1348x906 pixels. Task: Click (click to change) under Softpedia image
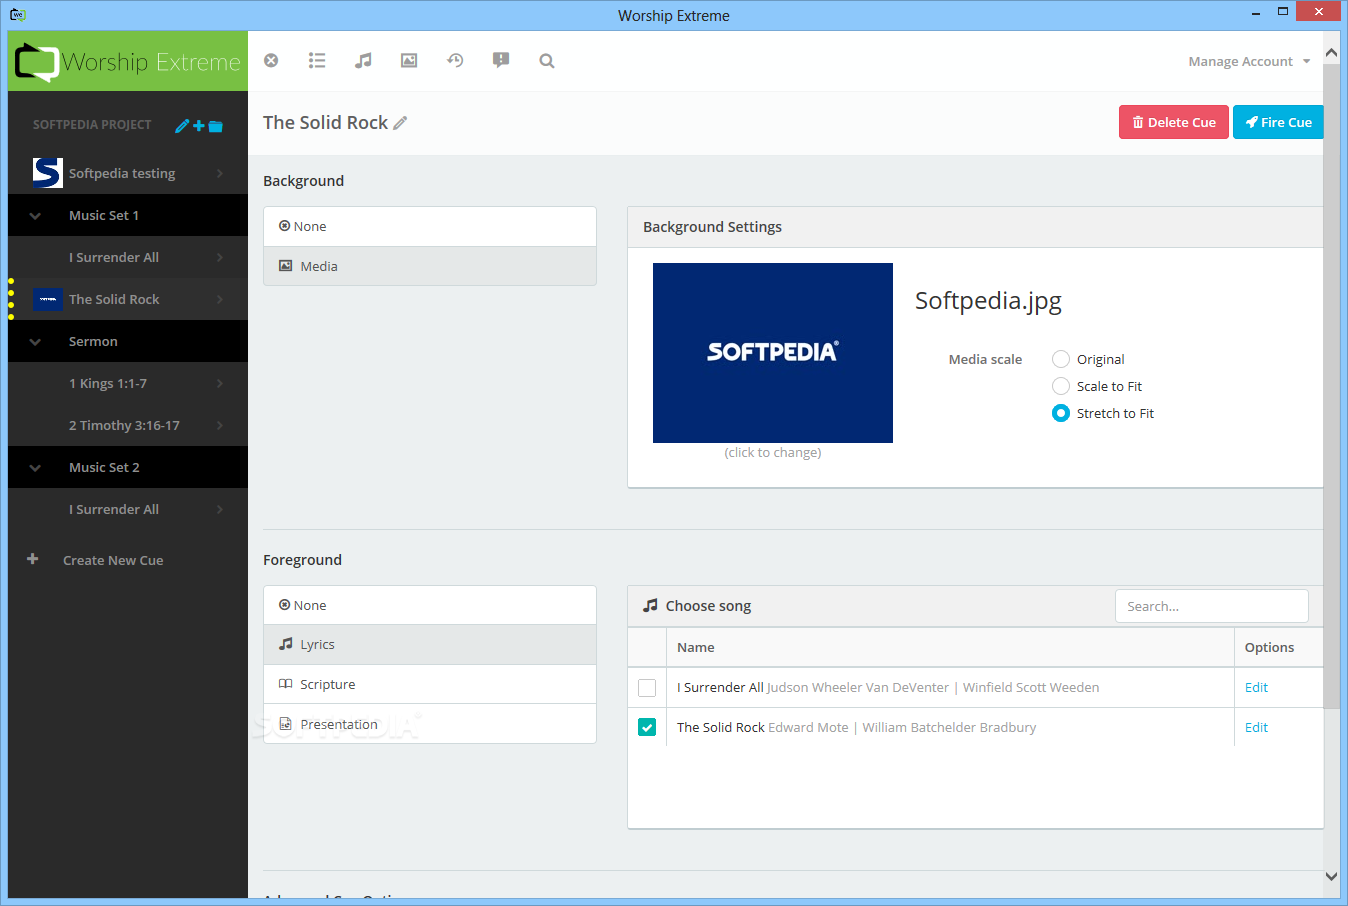pyautogui.click(x=773, y=452)
